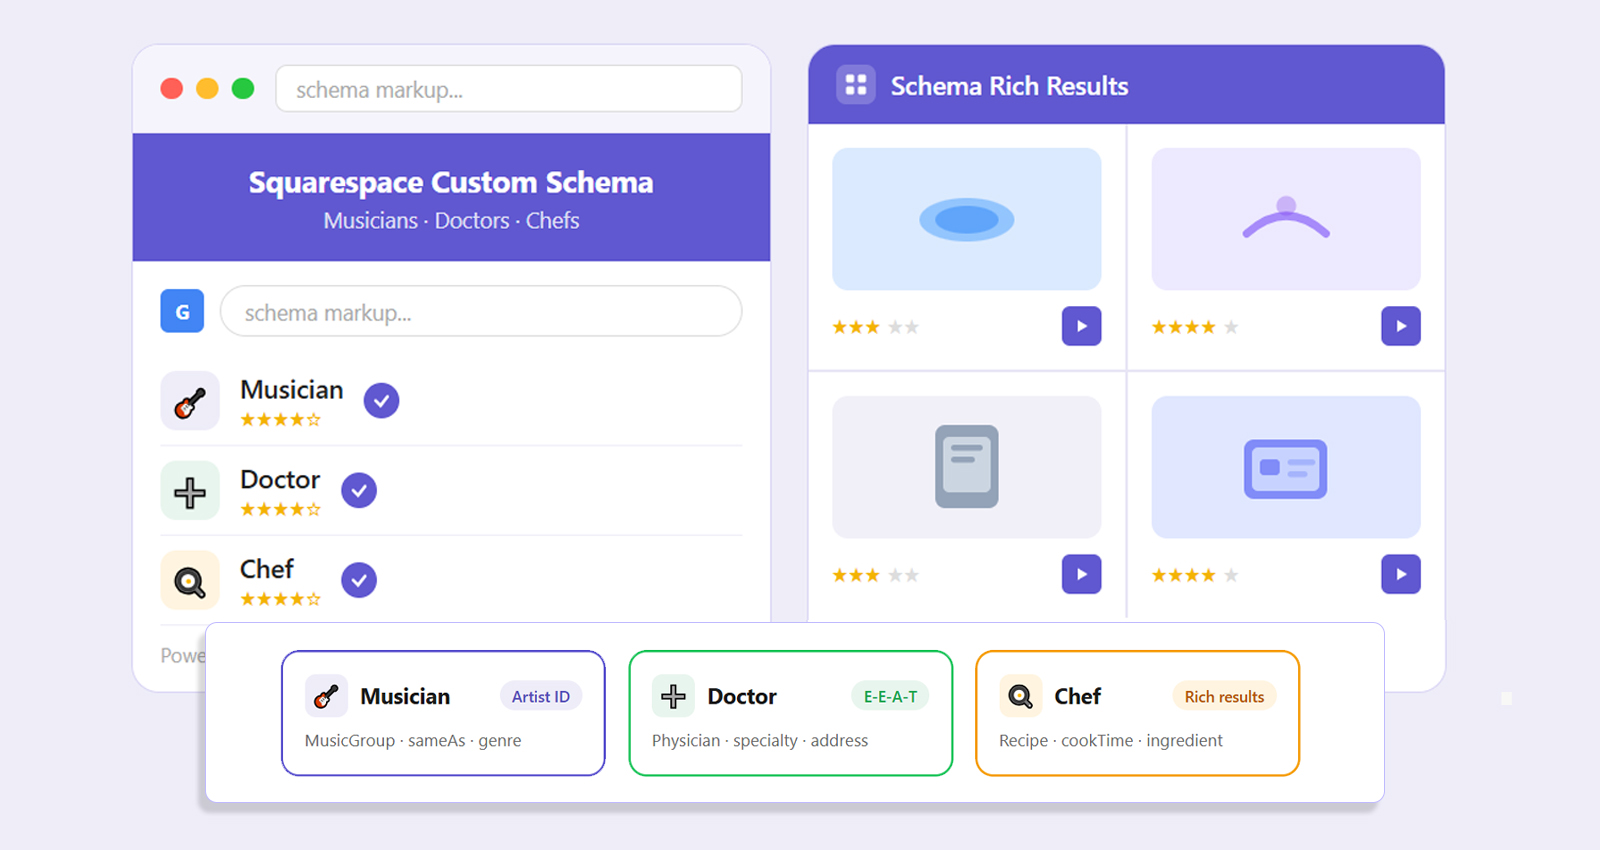Open the Chef schema card
Screen dimensions: 1600x850
pyautogui.click(x=1137, y=713)
